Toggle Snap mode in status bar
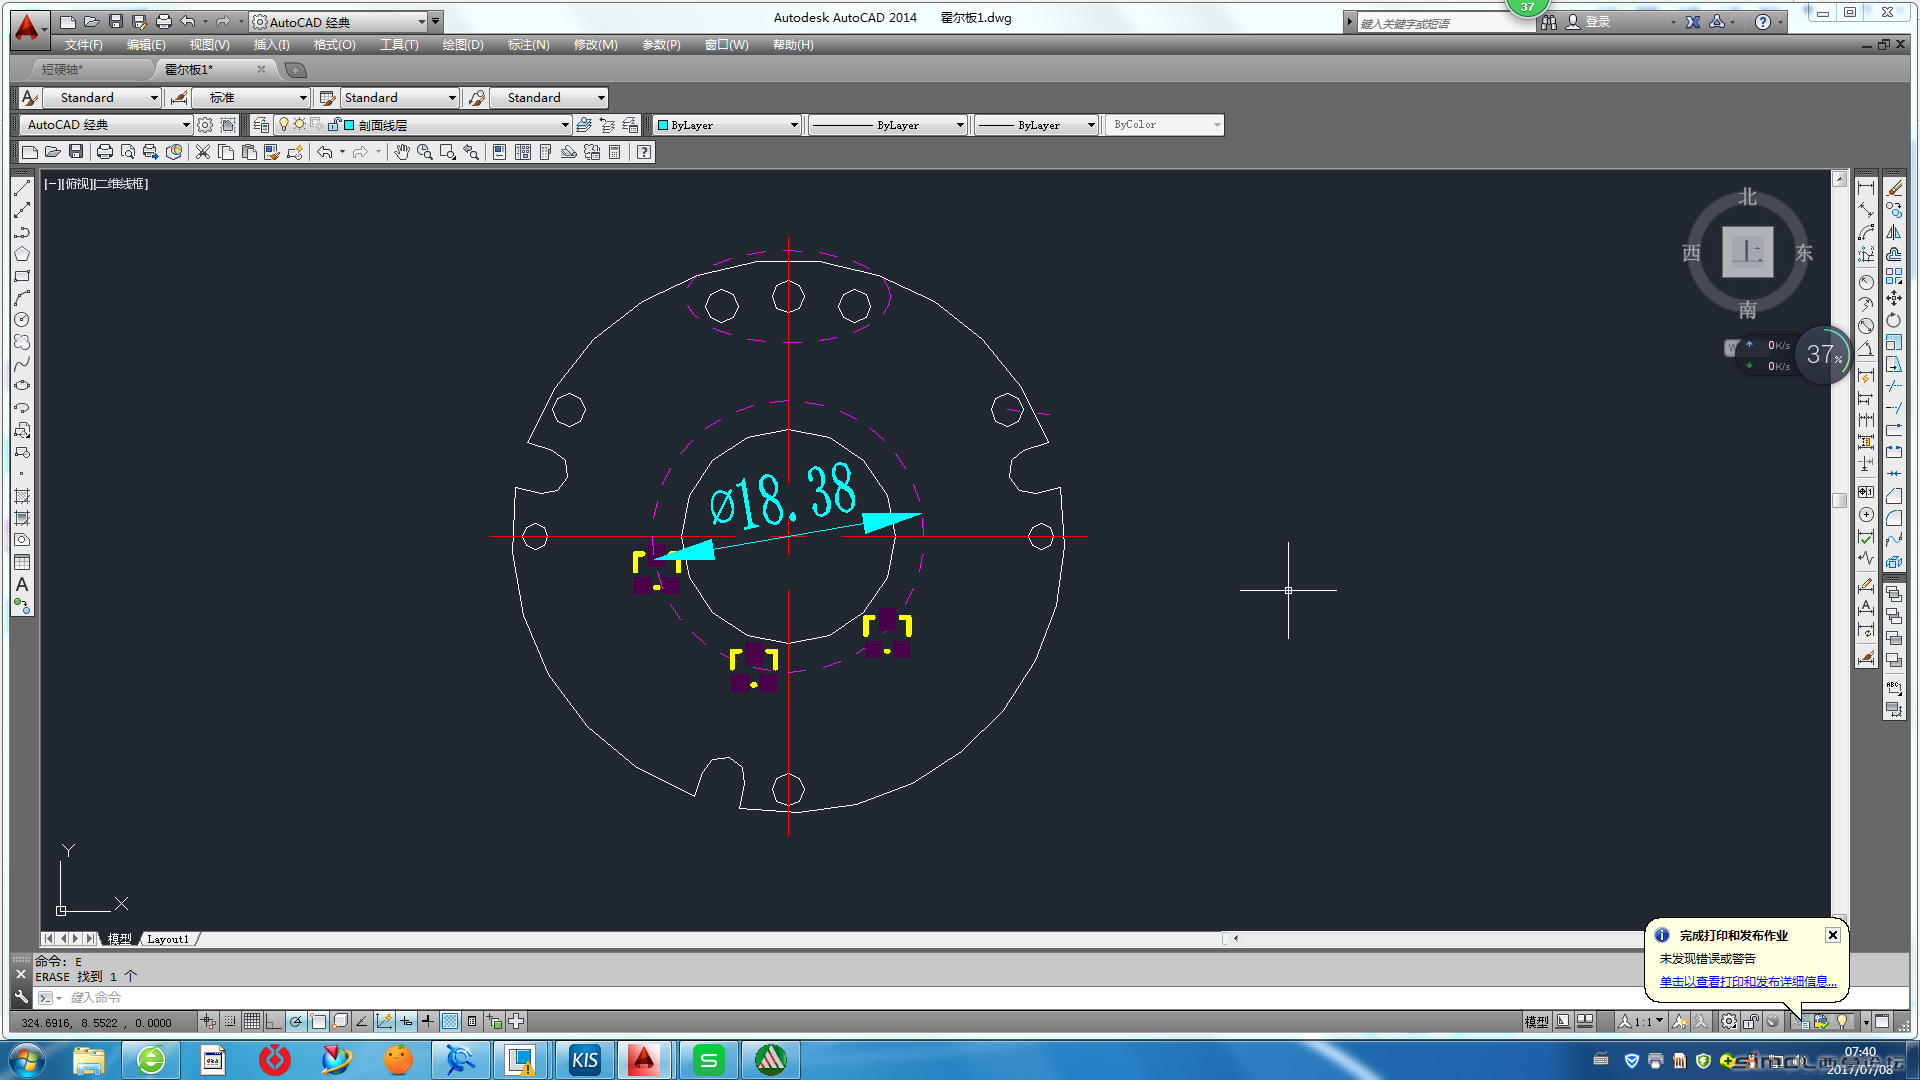1920x1080 pixels. (x=230, y=1021)
